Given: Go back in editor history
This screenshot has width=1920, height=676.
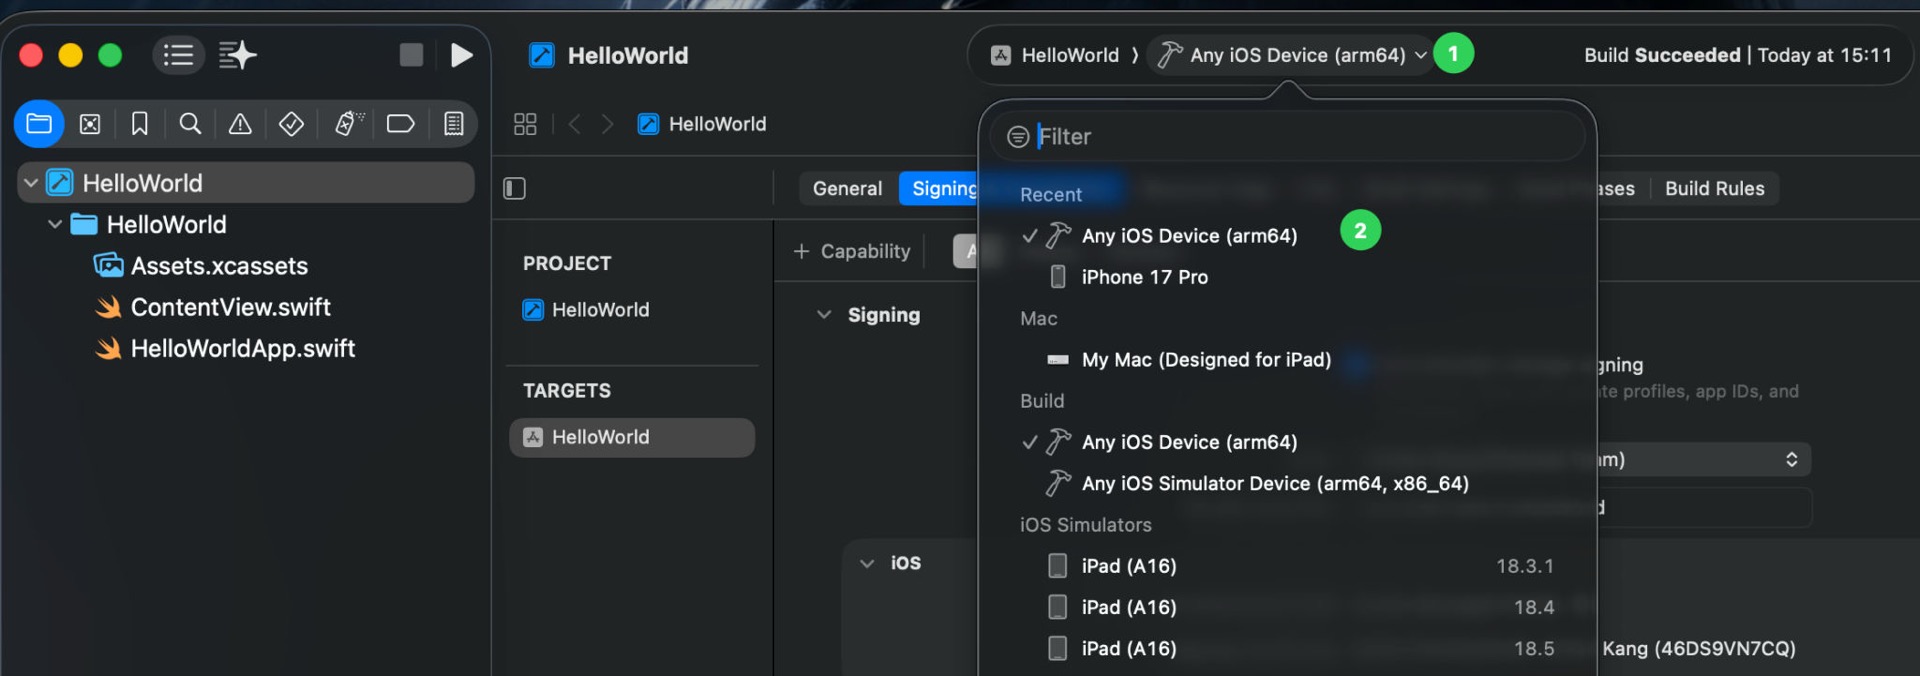Looking at the screenshot, I should (574, 124).
